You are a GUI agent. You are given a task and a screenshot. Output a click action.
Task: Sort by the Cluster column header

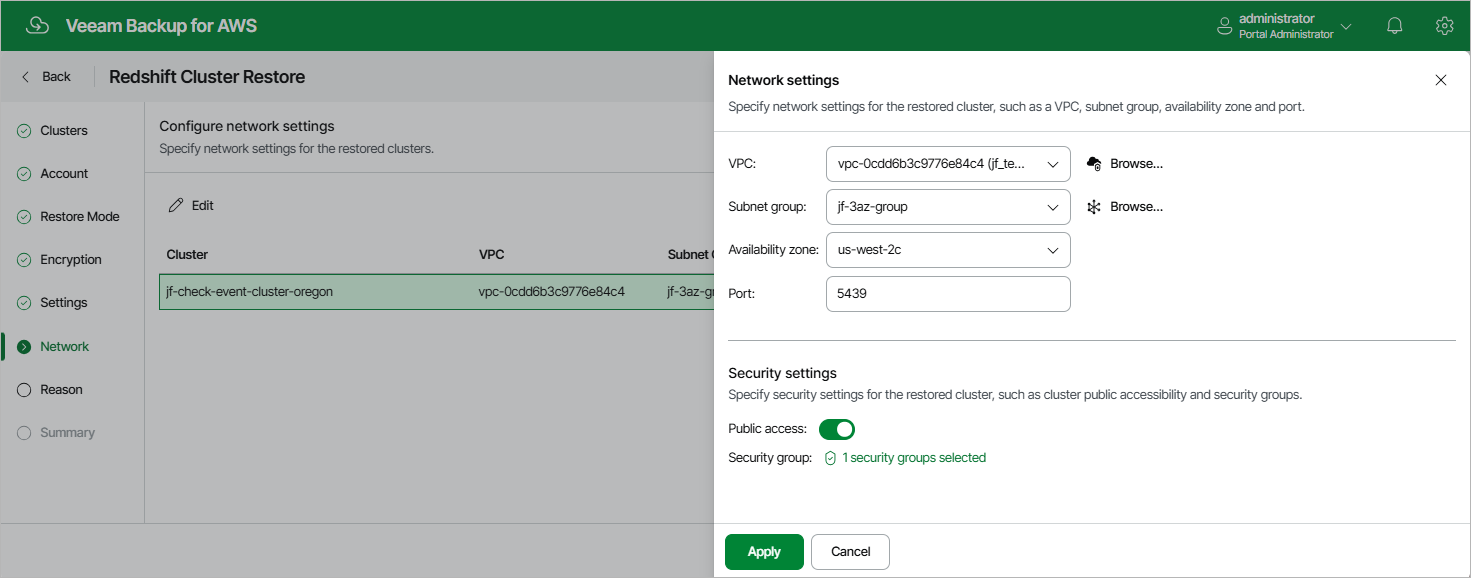(x=187, y=255)
